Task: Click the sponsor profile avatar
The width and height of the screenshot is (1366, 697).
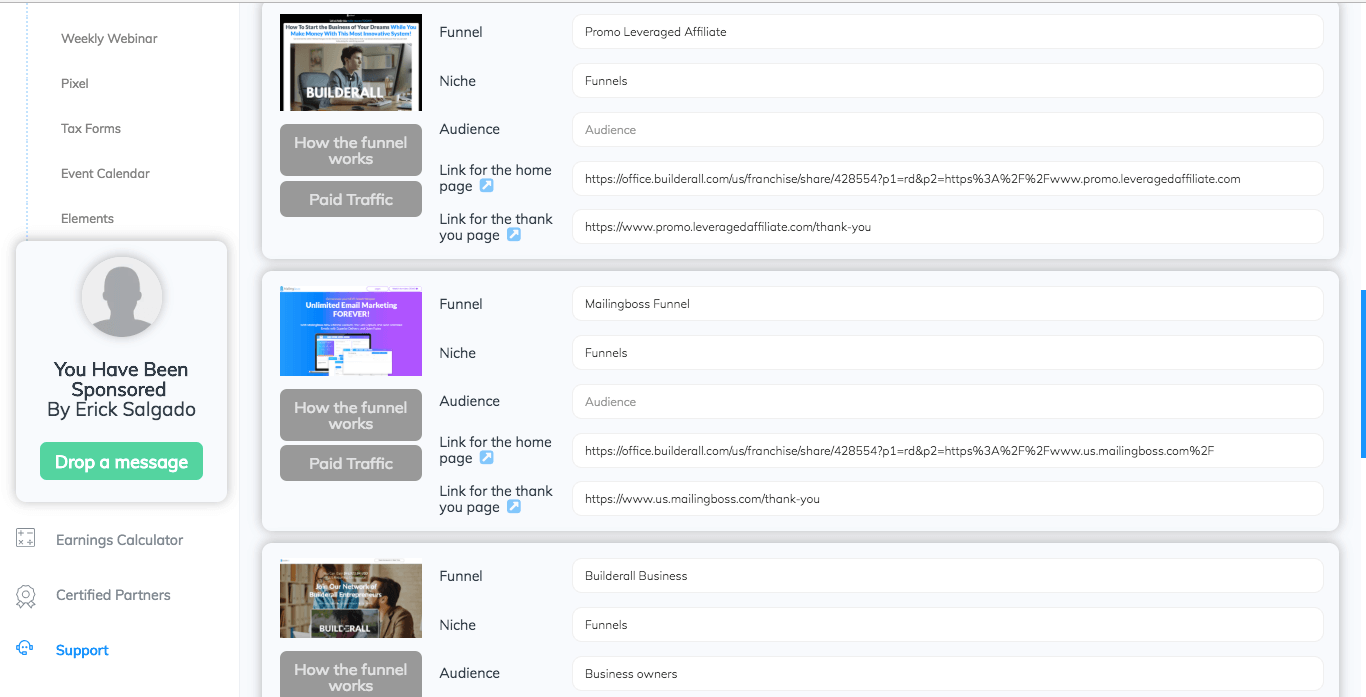Action: tap(122, 297)
